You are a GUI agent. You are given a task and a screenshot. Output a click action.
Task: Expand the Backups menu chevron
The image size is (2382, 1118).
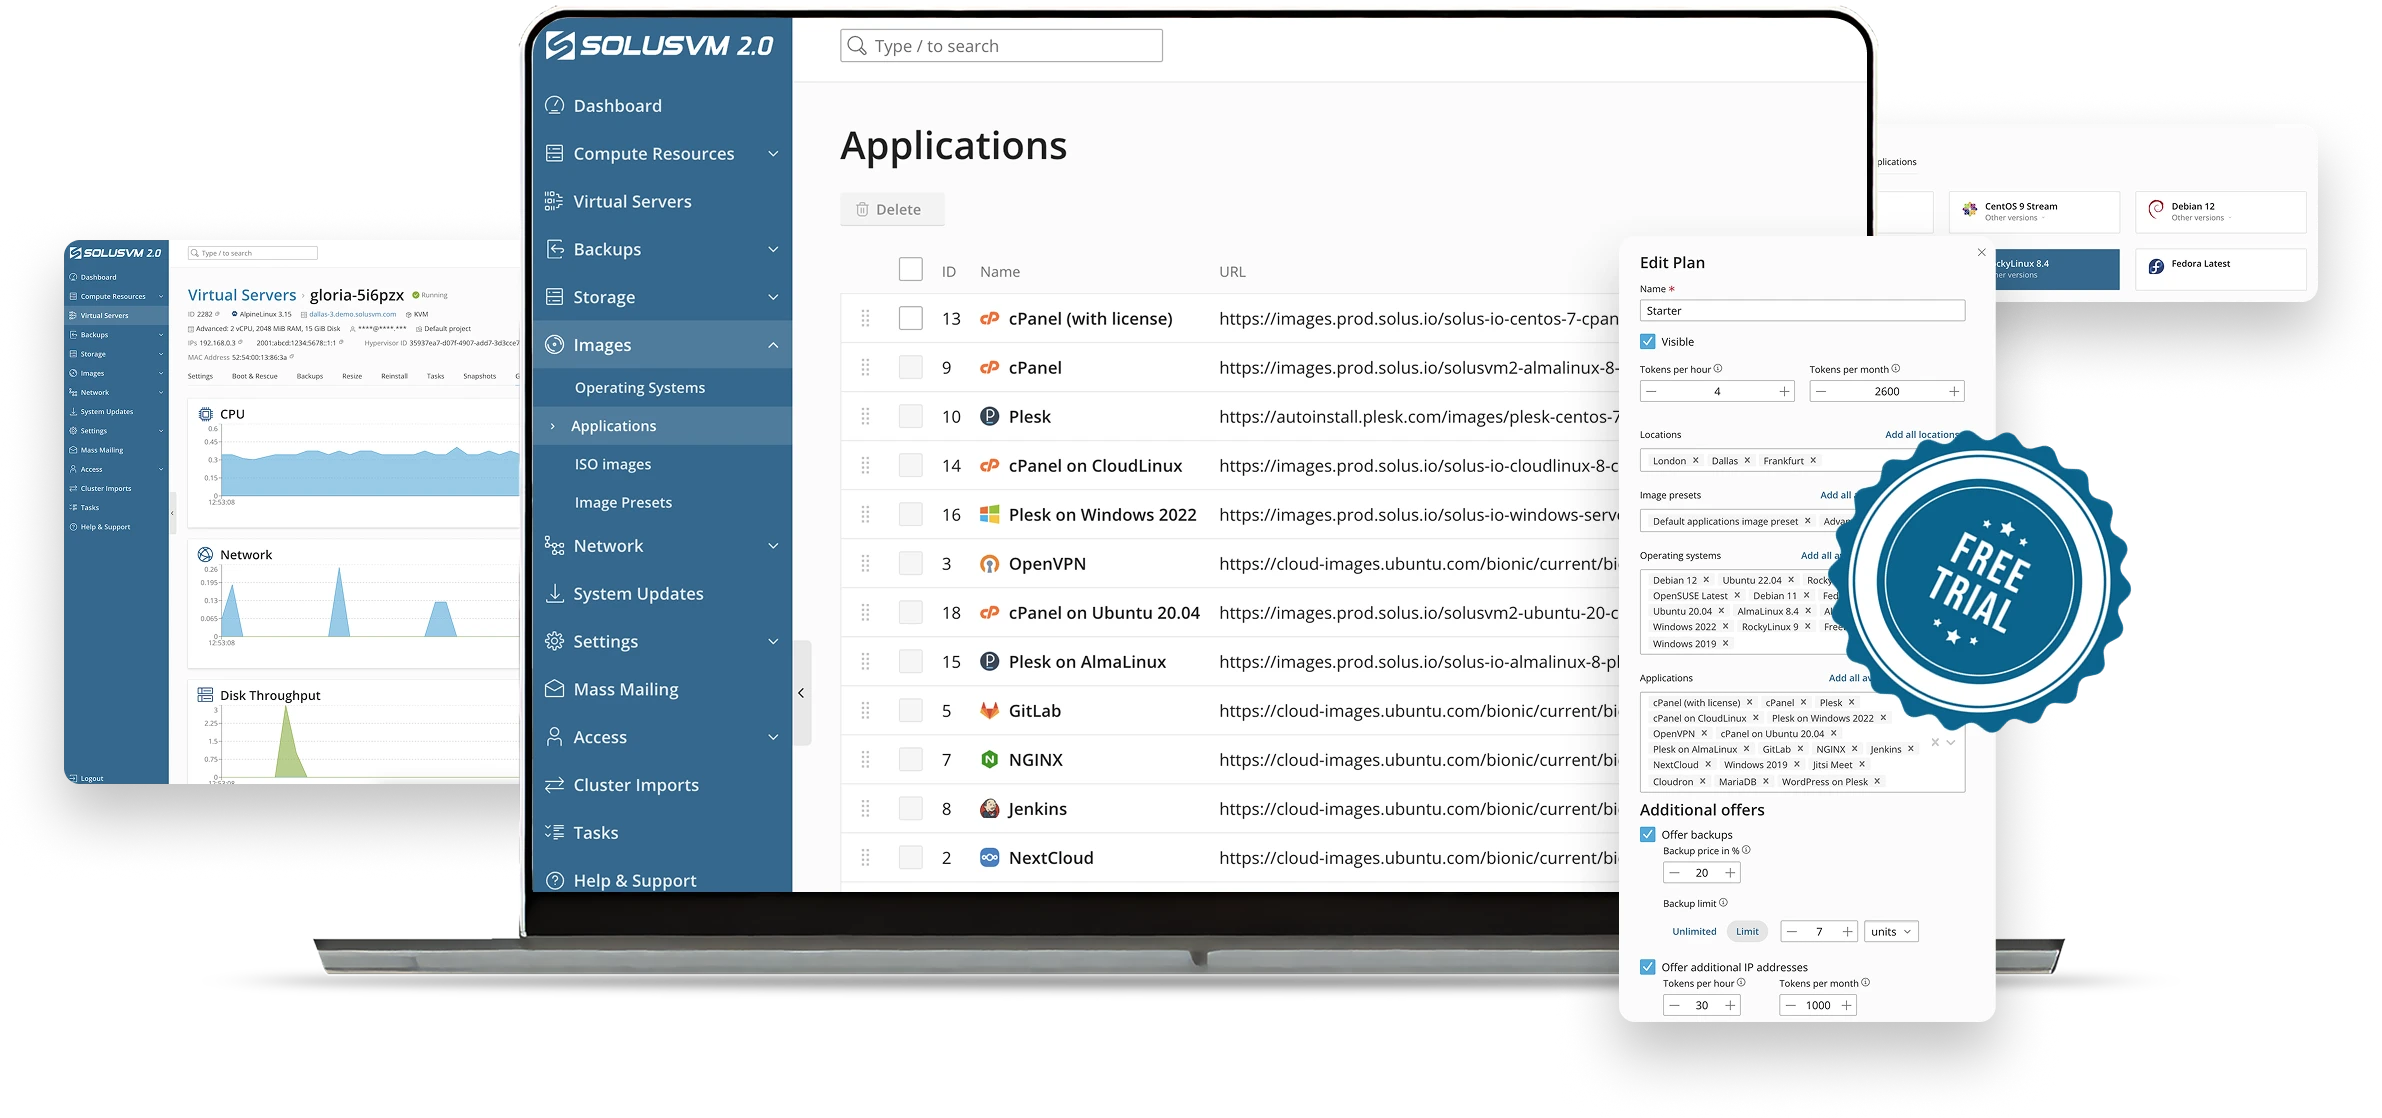[773, 249]
